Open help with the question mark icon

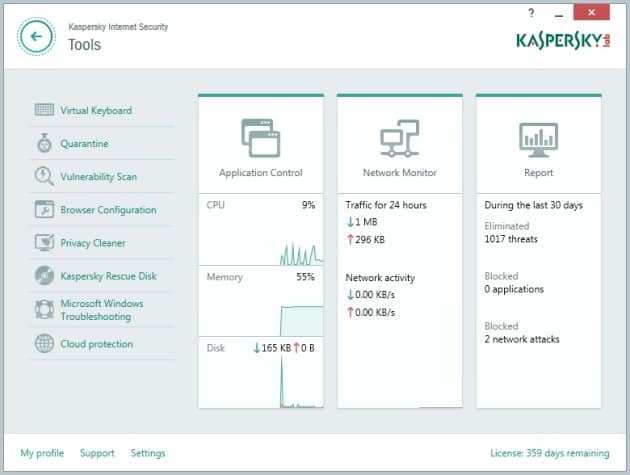click(x=532, y=13)
